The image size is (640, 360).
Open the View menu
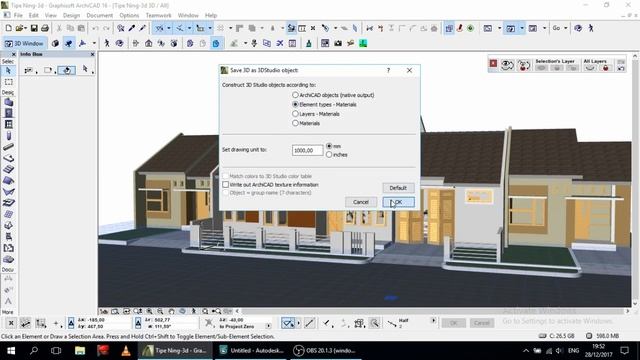(51, 15)
